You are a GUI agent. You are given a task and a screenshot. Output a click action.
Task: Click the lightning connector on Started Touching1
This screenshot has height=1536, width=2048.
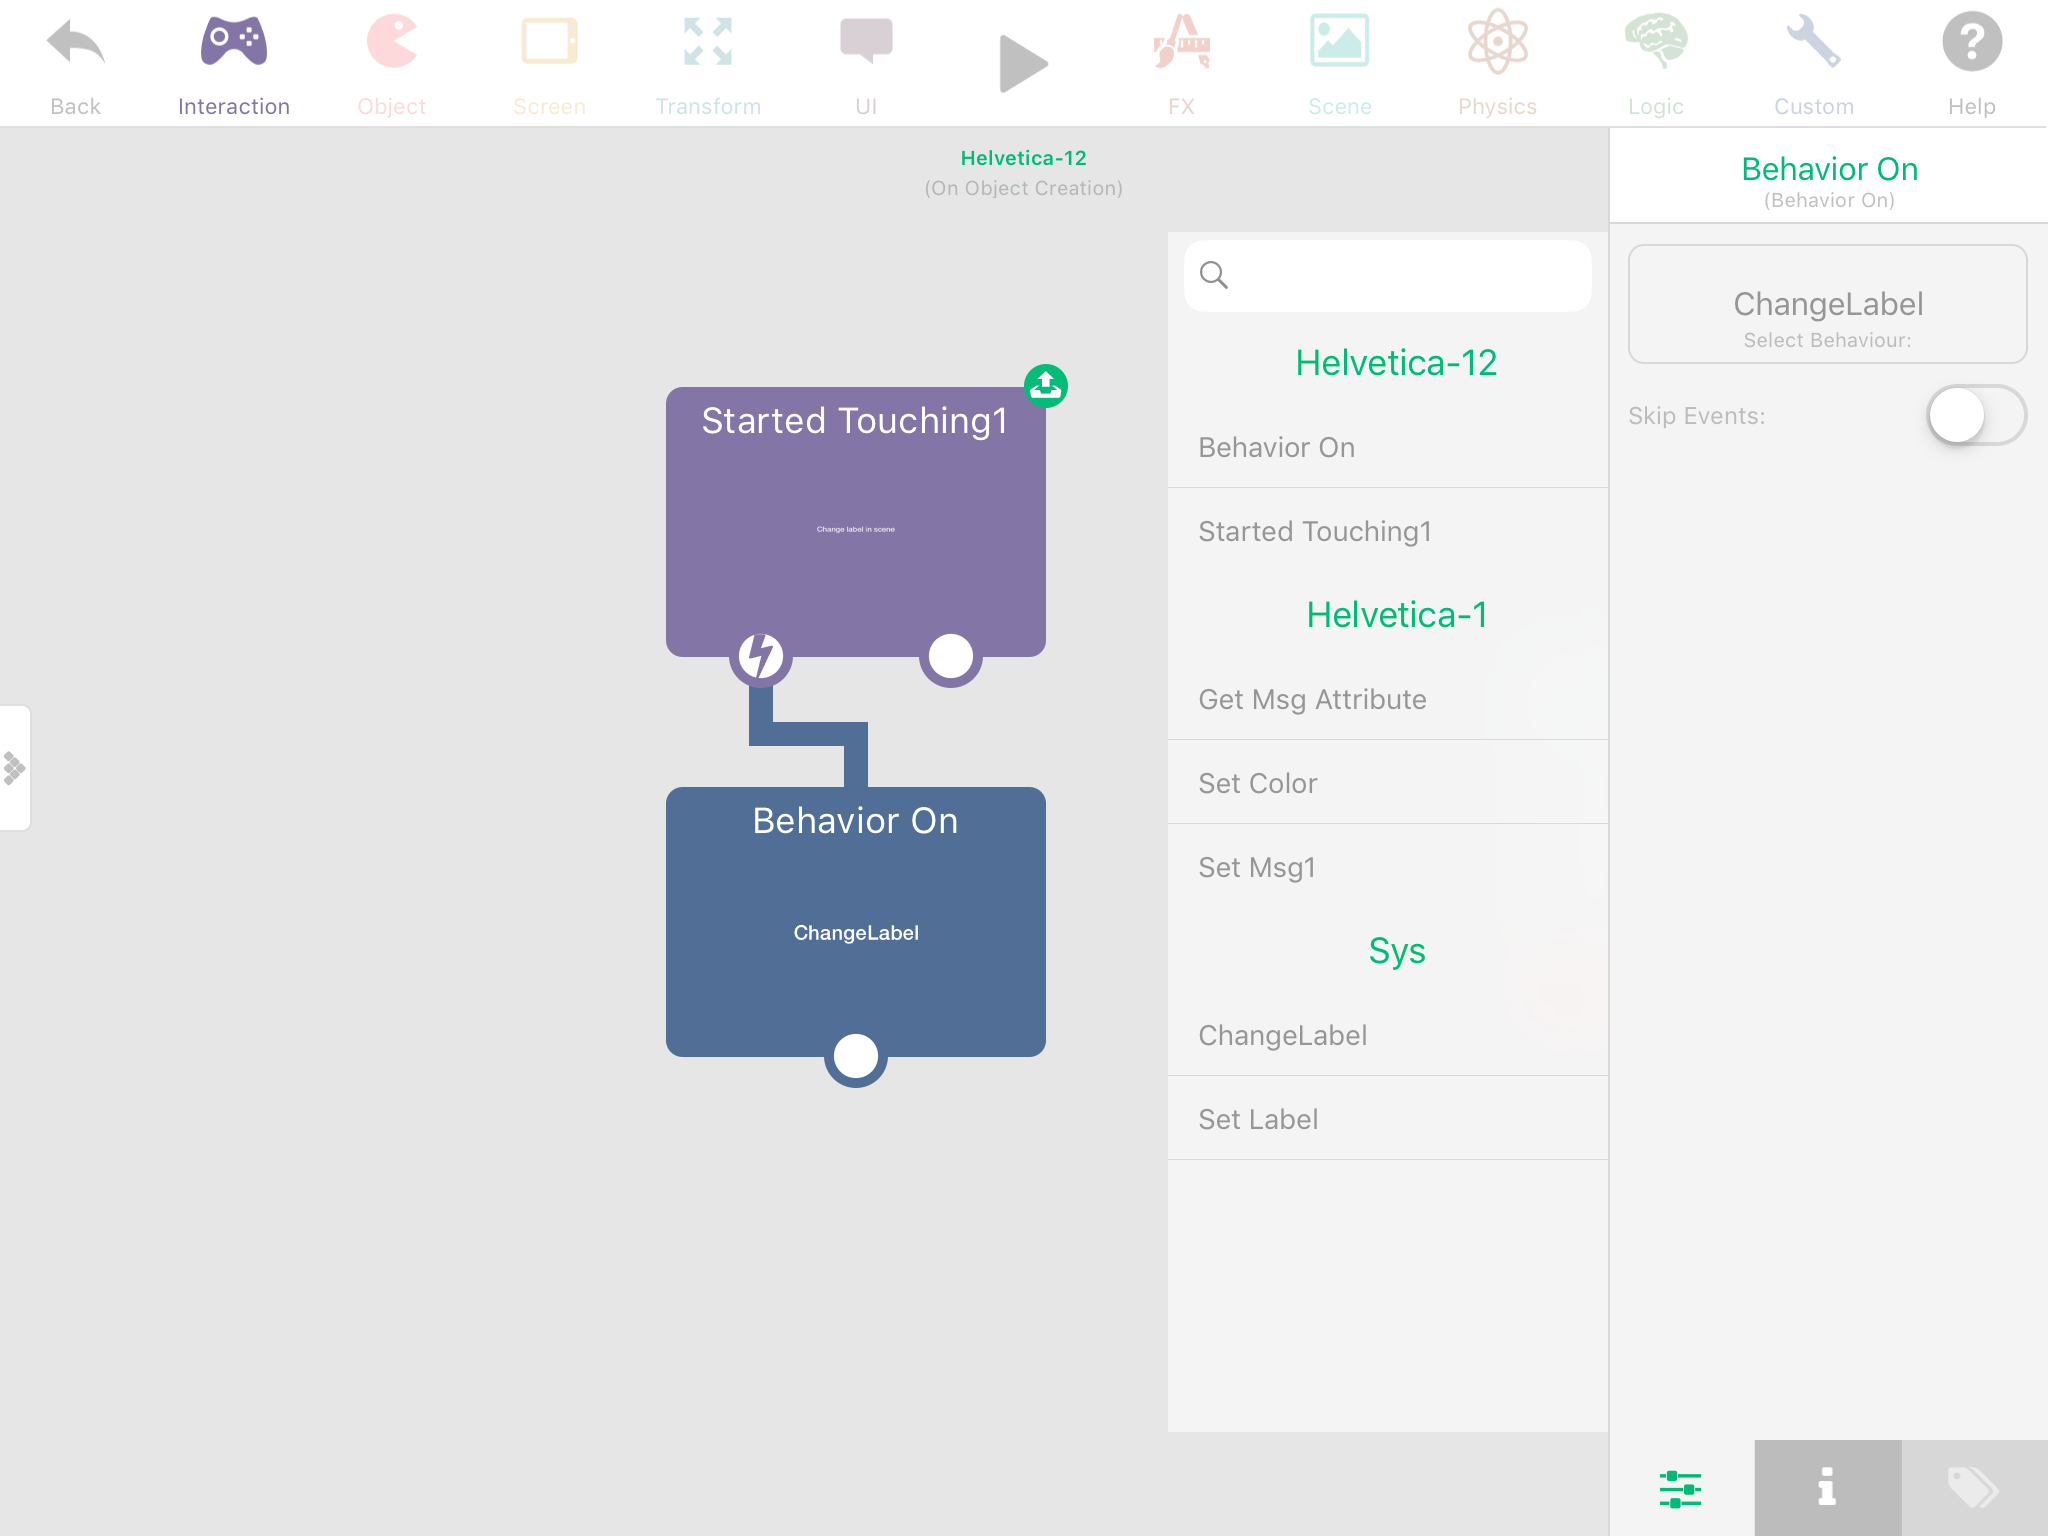[761, 656]
